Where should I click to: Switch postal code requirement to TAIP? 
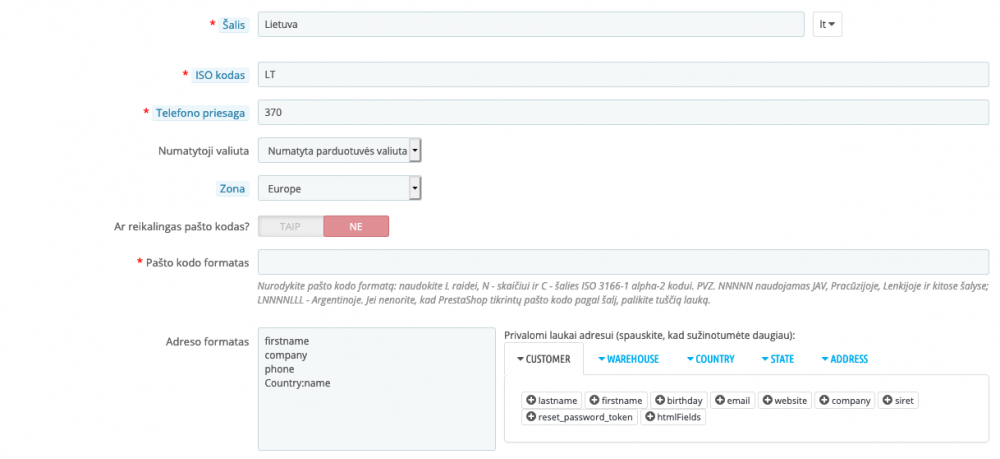[x=290, y=227]
